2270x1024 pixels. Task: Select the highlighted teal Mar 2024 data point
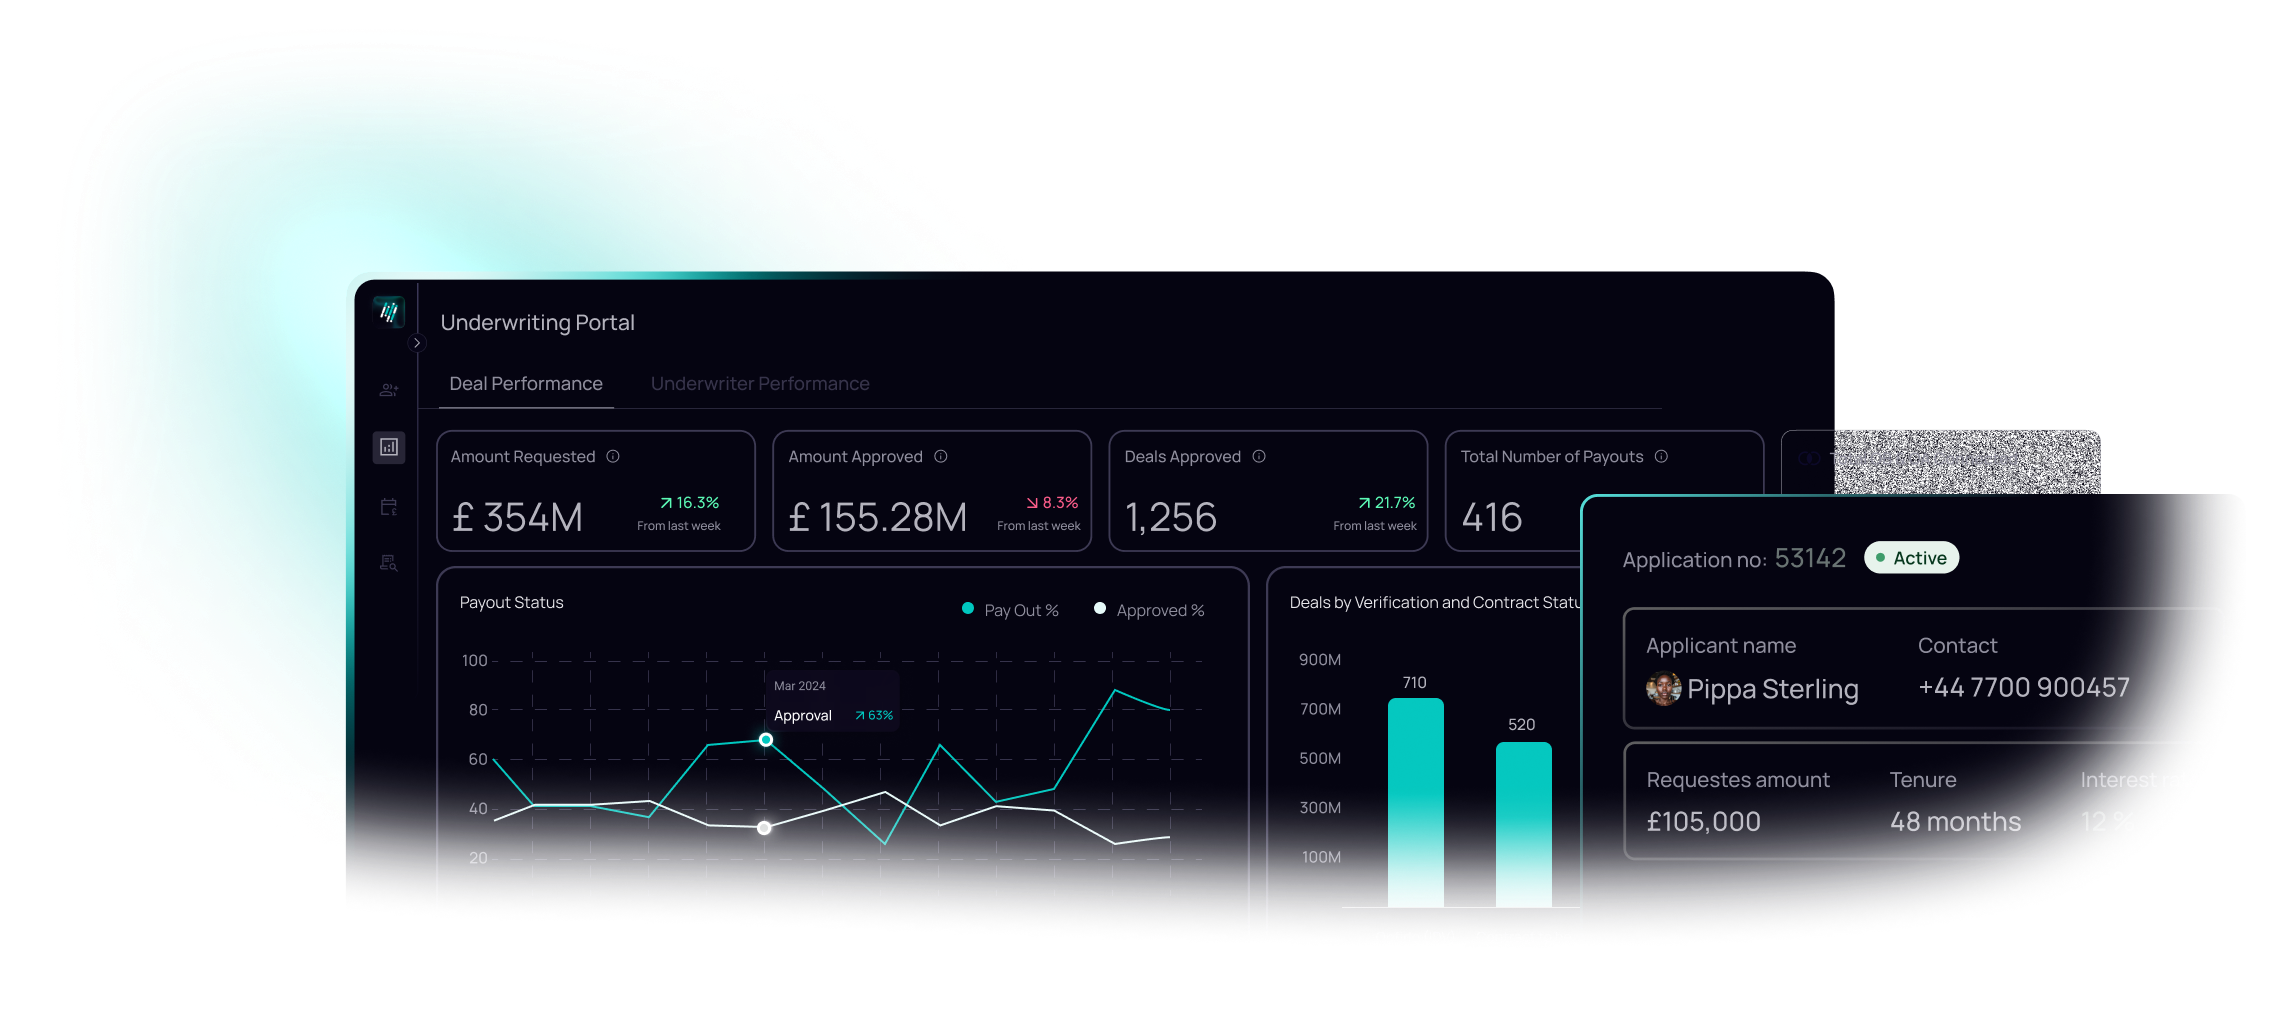[766, 740]
